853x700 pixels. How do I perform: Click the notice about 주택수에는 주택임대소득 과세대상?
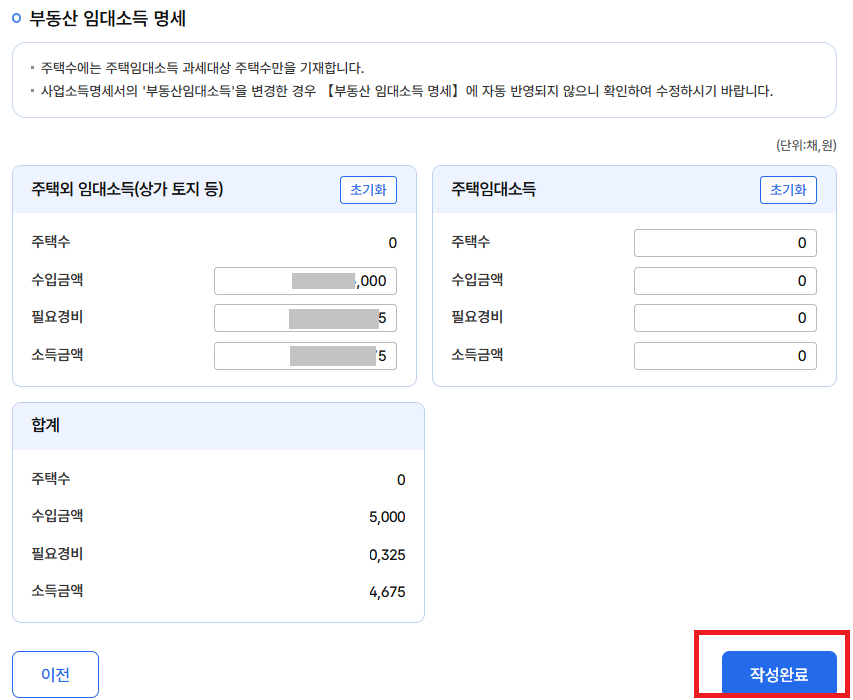(202, 68)
